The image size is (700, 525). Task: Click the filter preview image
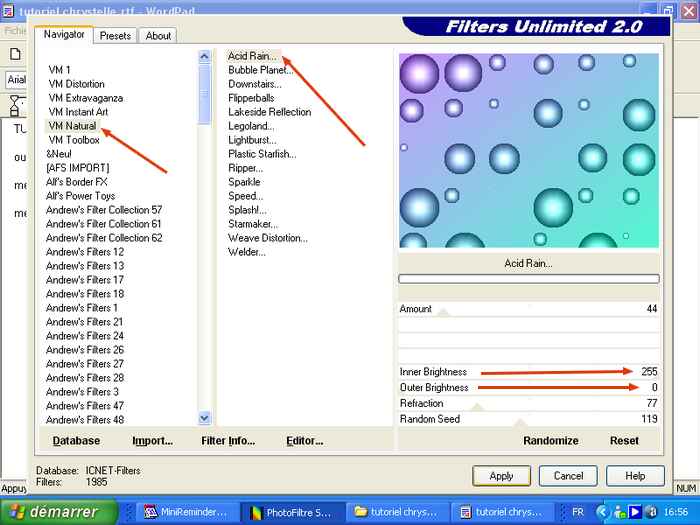529,150
